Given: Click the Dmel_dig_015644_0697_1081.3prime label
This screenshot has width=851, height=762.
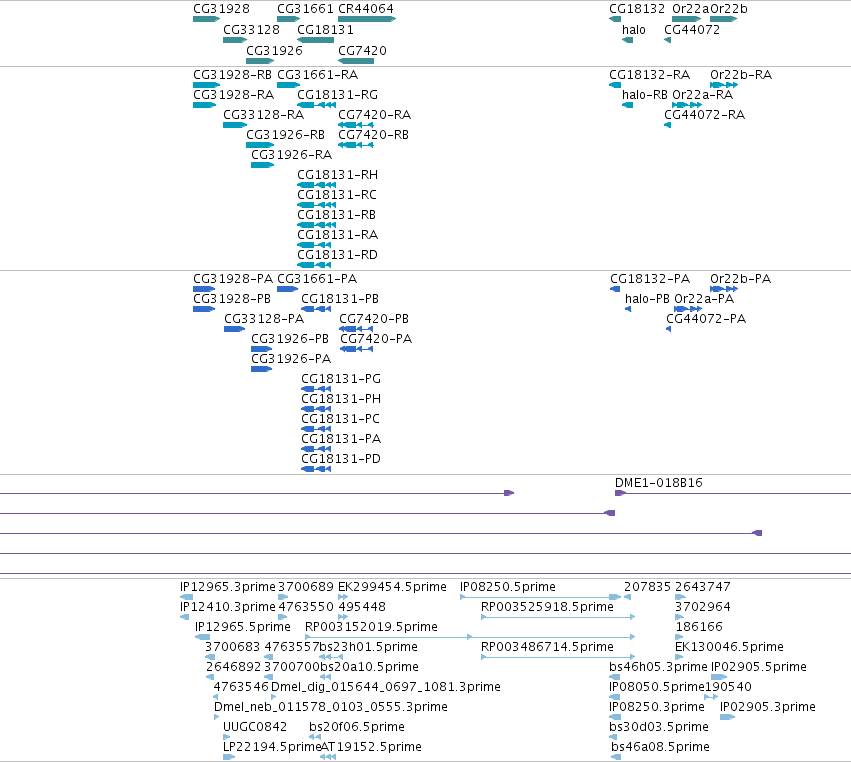Looking at the screenshot, I should click(x=385, y=687).
